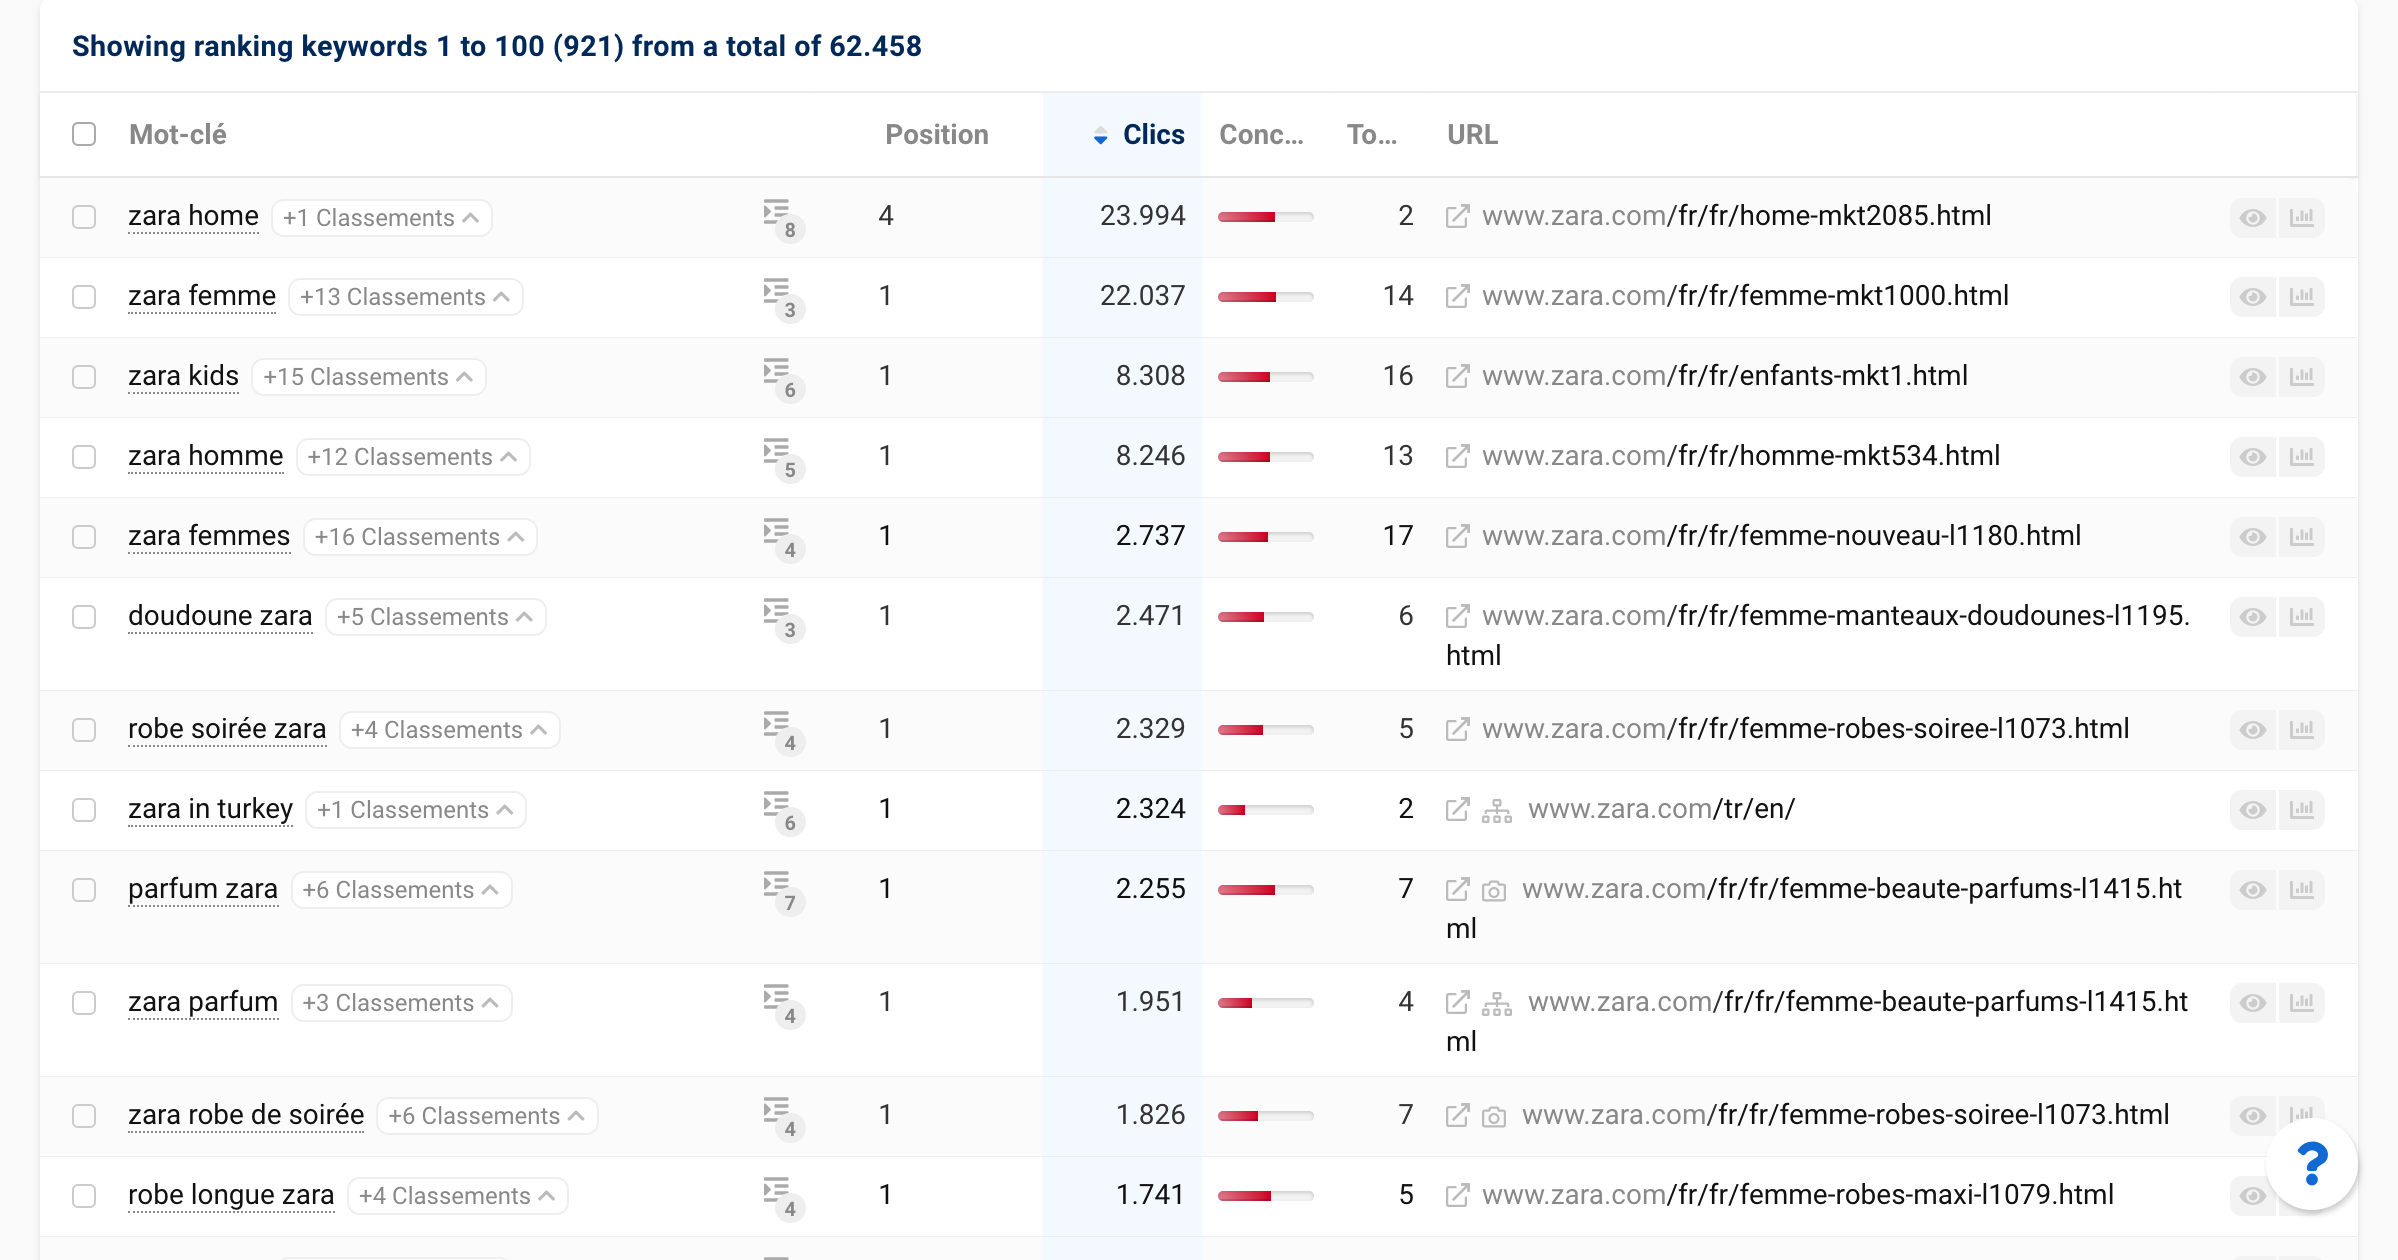Open external link icon for femme-mkt1000.html

click(1457, 297)
